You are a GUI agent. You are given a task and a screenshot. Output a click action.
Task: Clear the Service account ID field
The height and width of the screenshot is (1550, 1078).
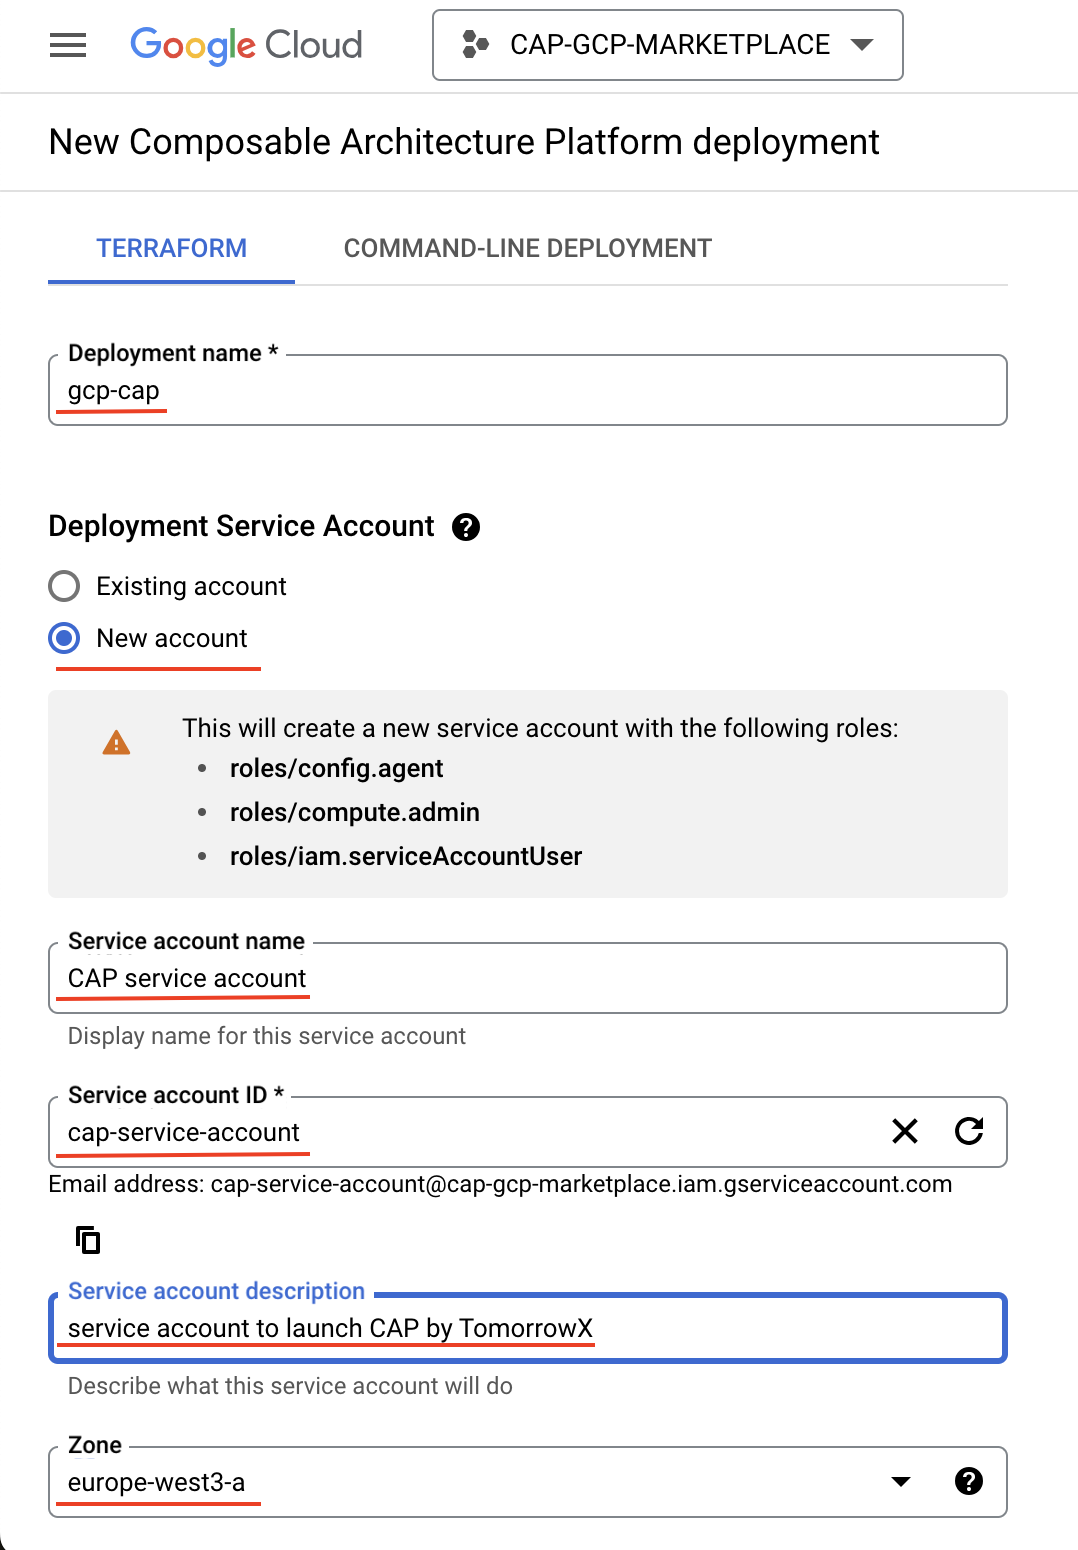pos(905,1131)
